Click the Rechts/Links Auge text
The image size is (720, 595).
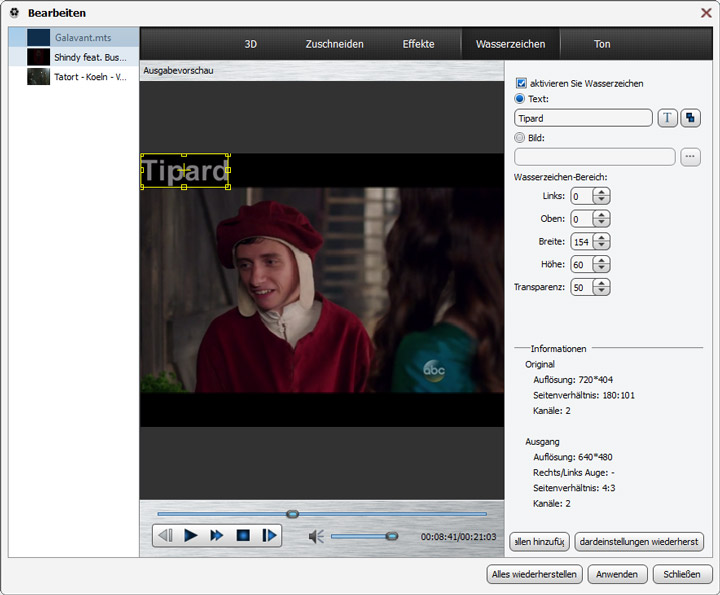(574, 472)
